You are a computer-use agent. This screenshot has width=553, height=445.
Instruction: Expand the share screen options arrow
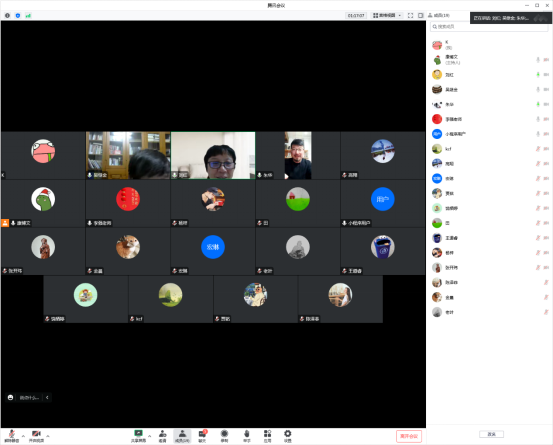click(x=150, y=436)
